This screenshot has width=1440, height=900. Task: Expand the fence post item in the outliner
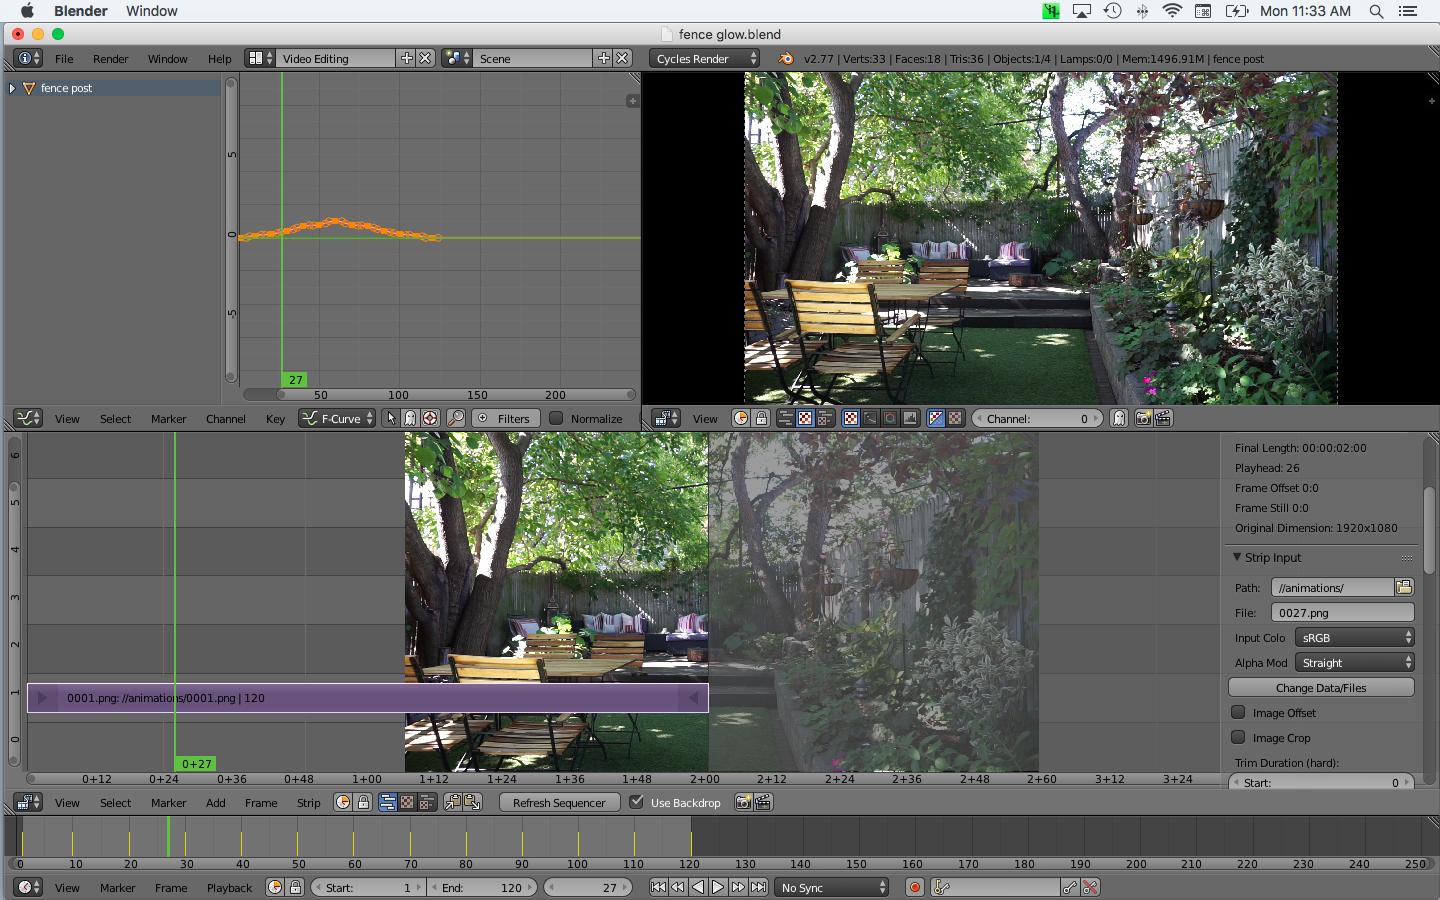[x=11, y=88]
